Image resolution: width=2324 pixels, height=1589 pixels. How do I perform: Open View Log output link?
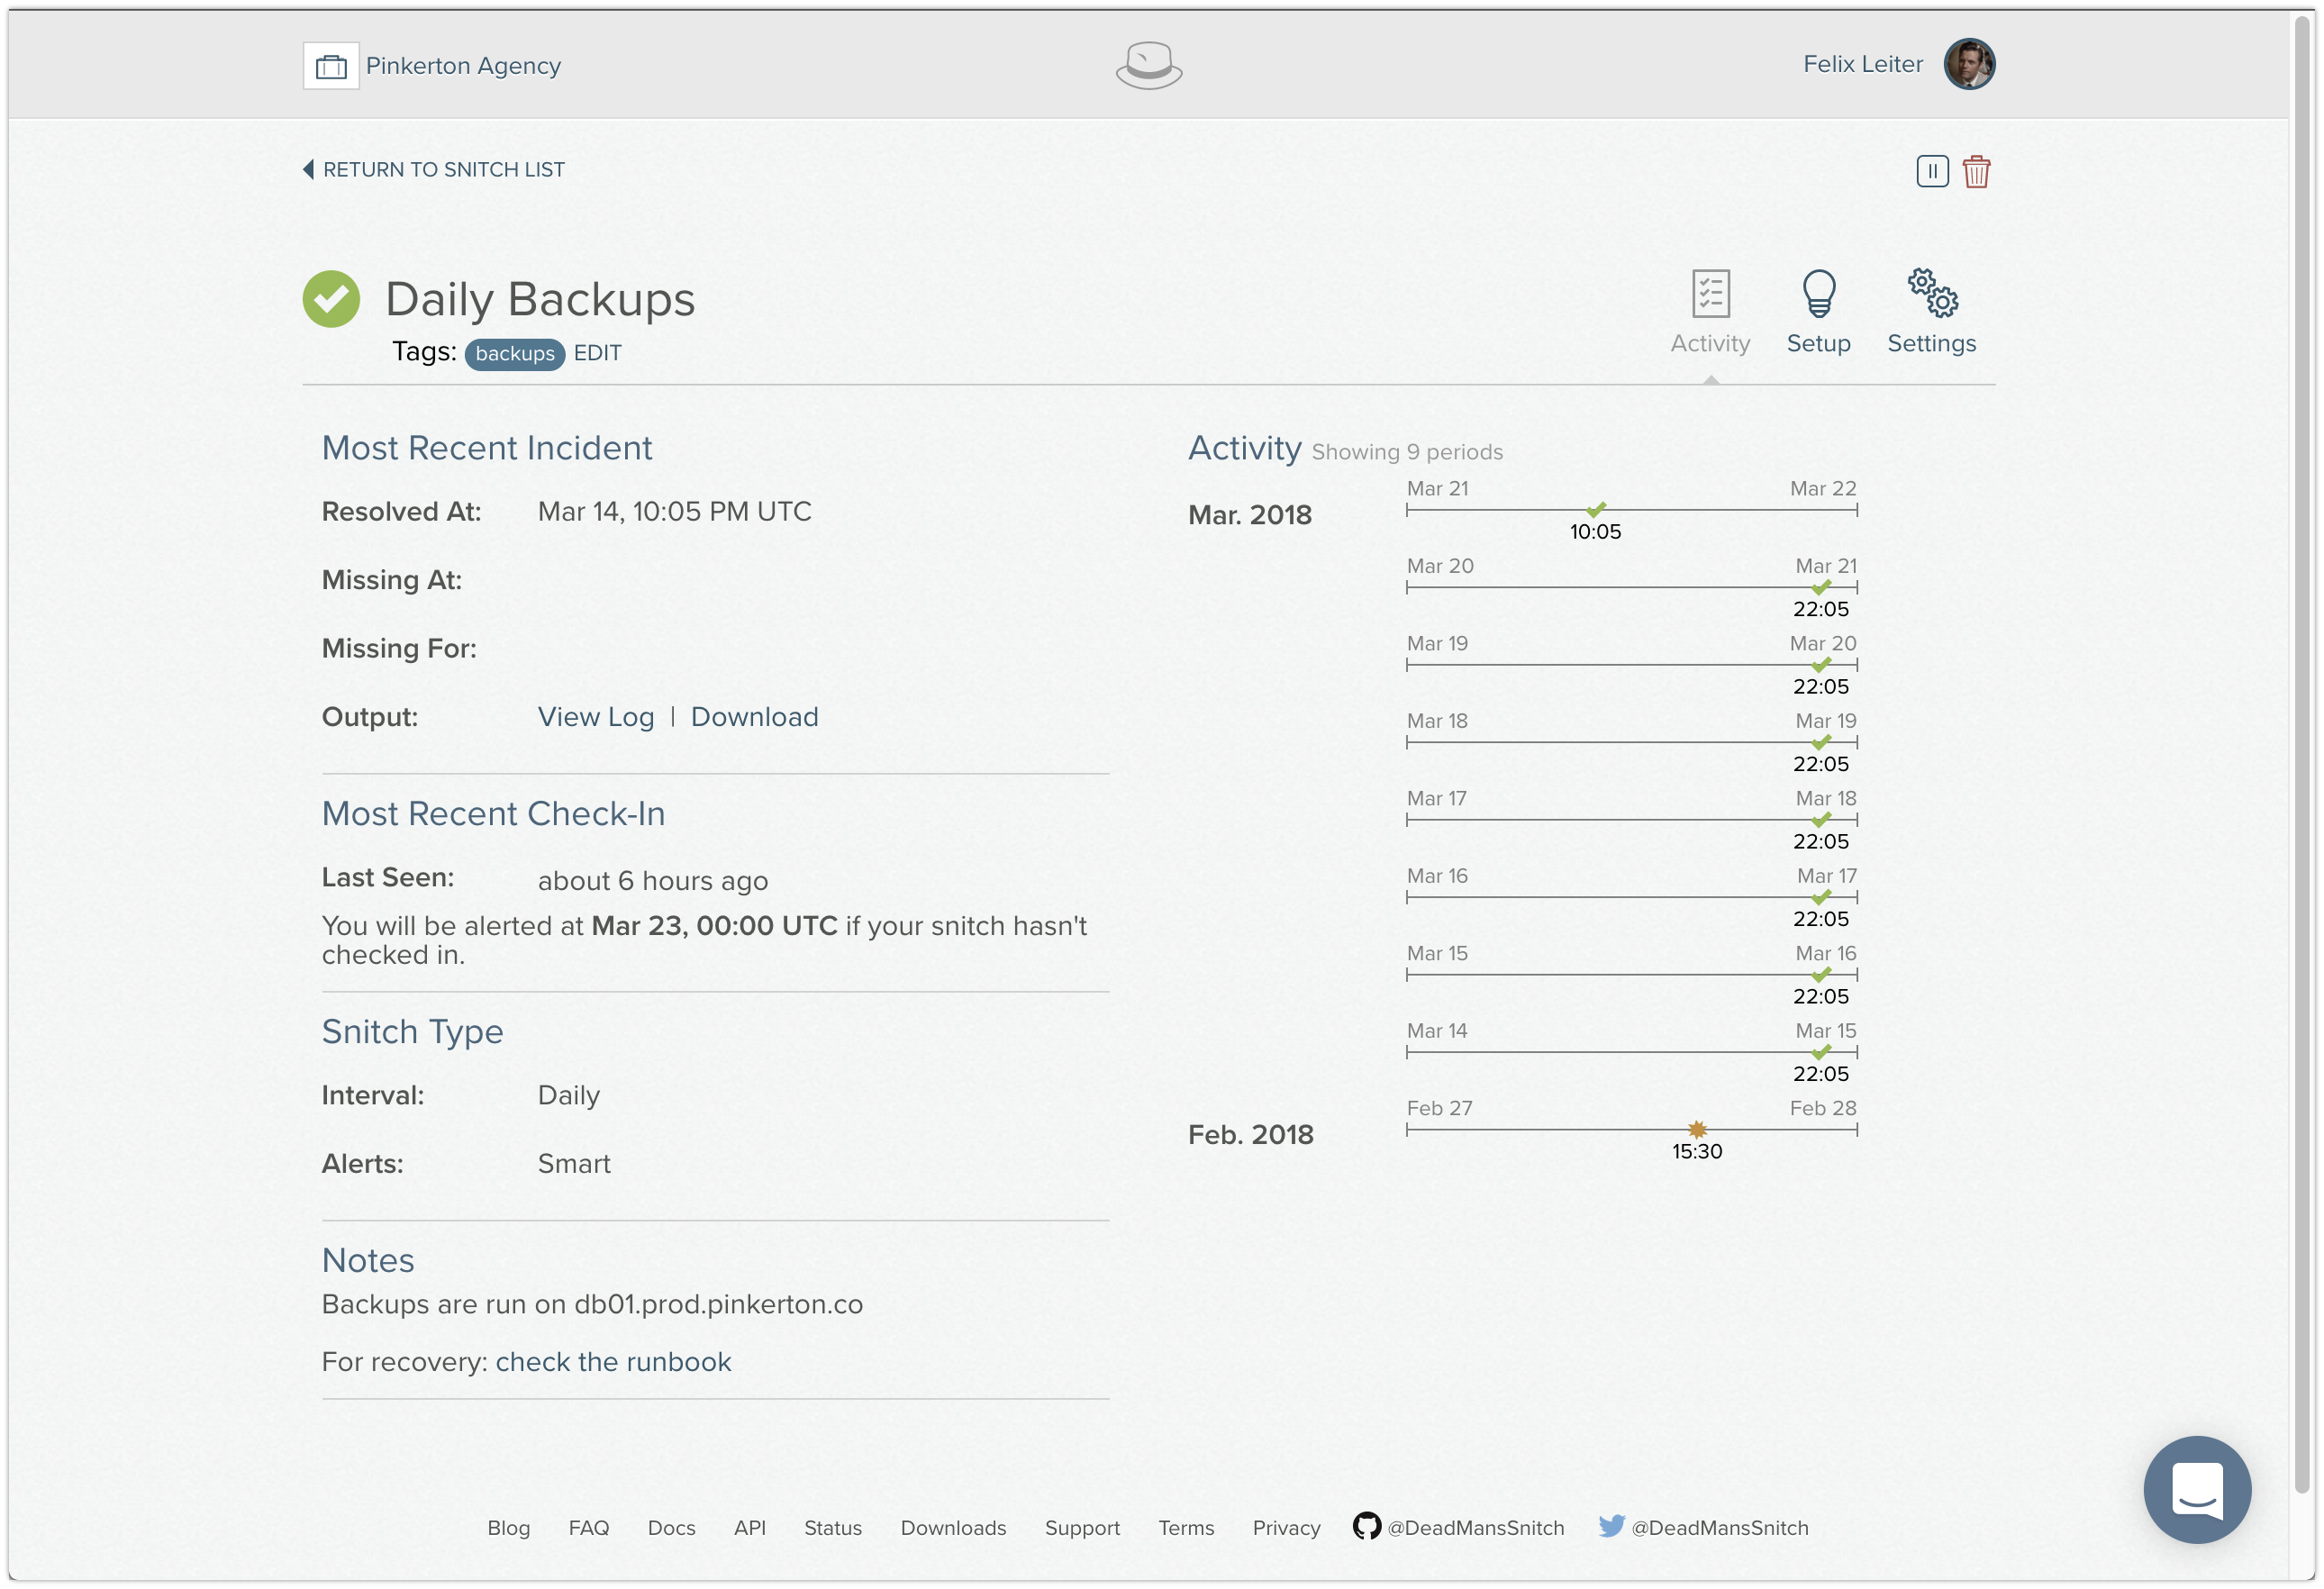[596, 717]
